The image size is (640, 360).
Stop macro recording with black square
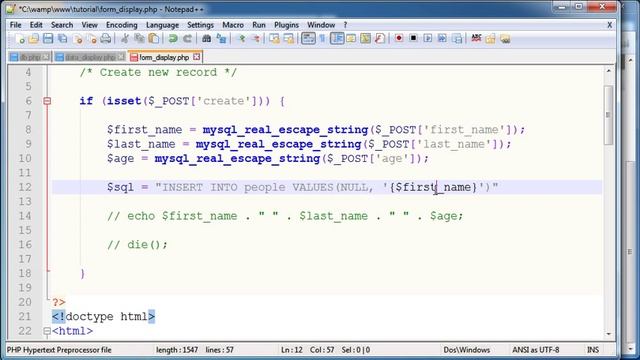pos(413,38)
